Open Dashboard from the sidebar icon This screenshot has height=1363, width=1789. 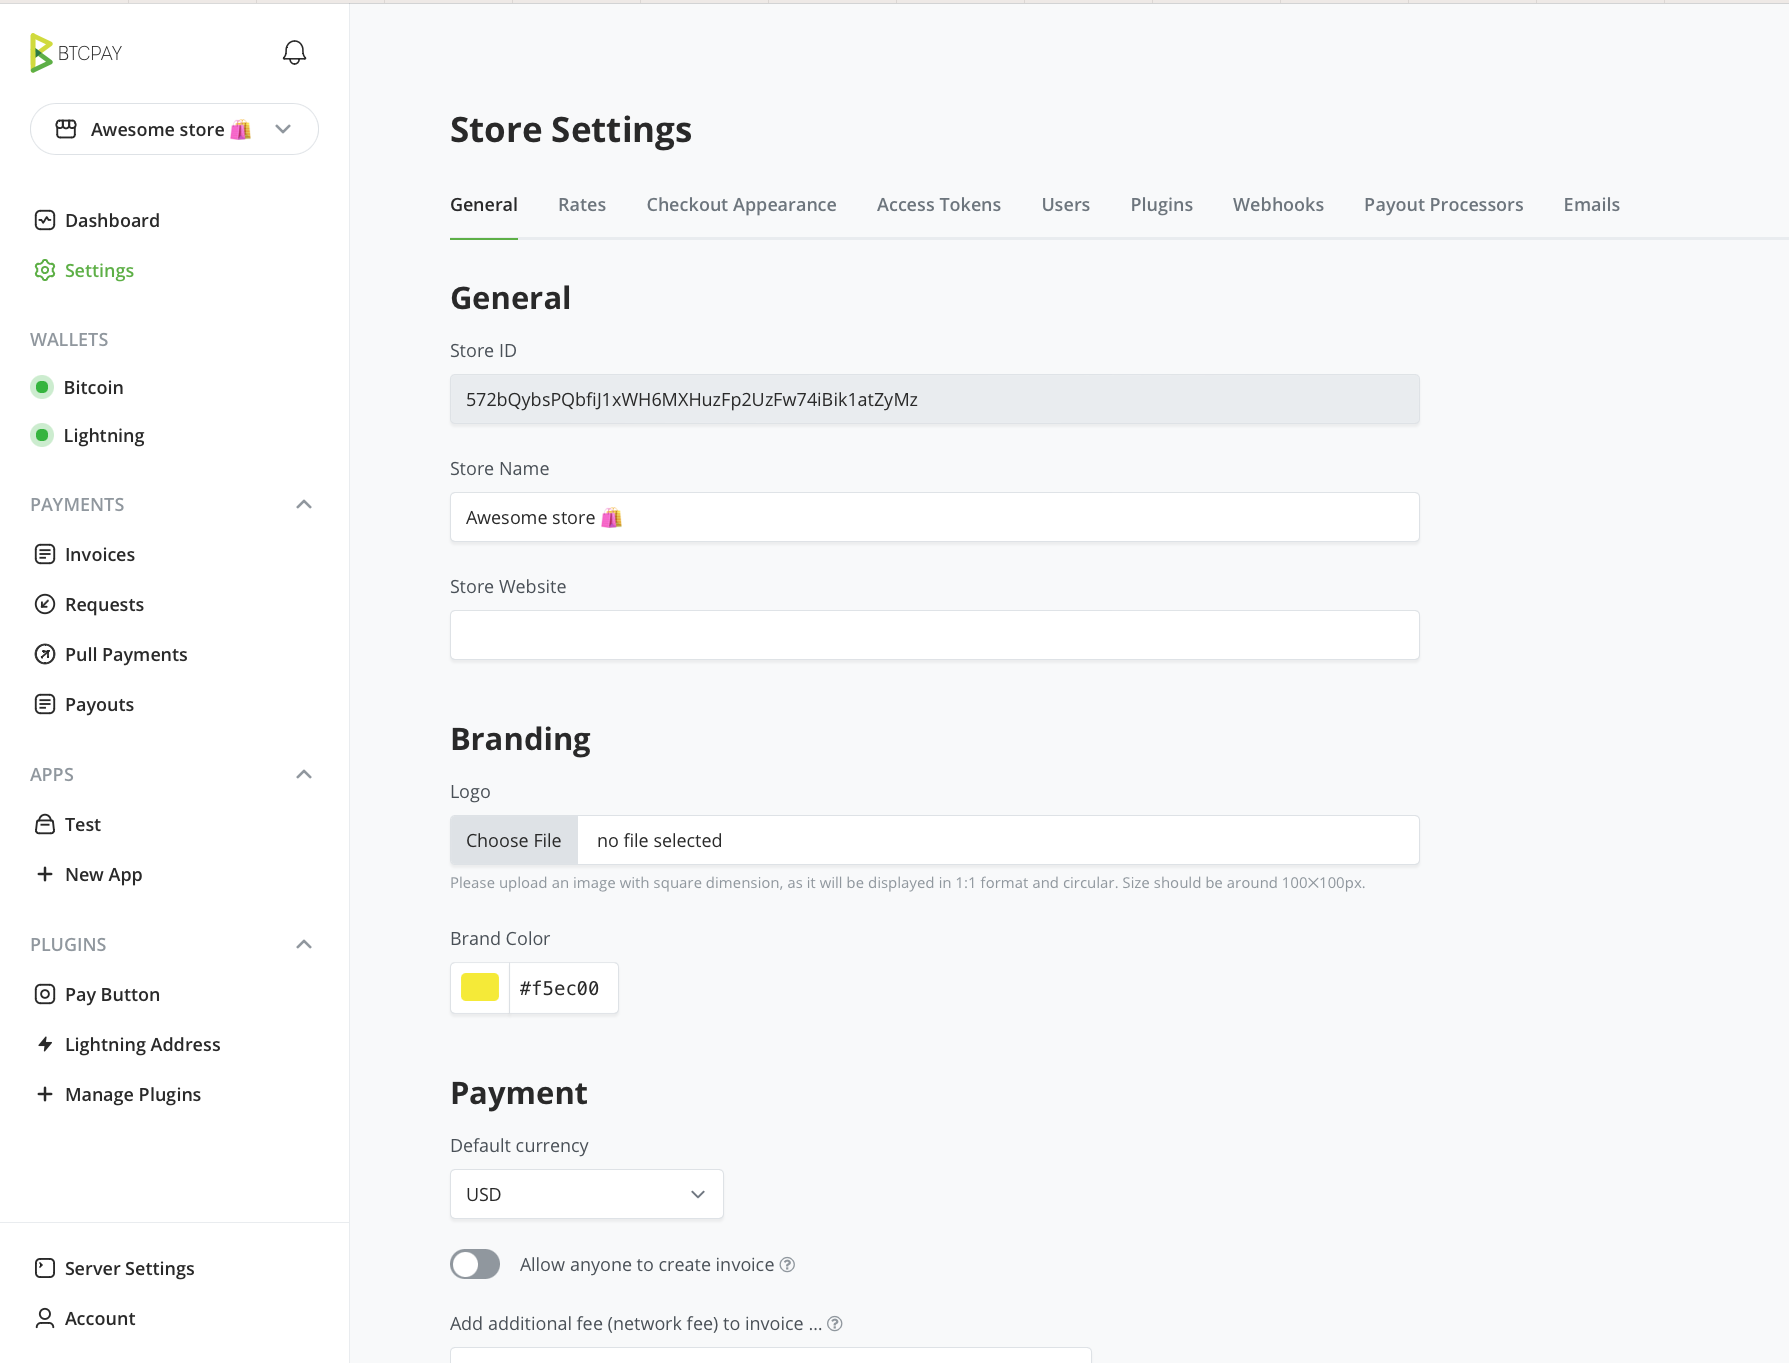(45, 220)
